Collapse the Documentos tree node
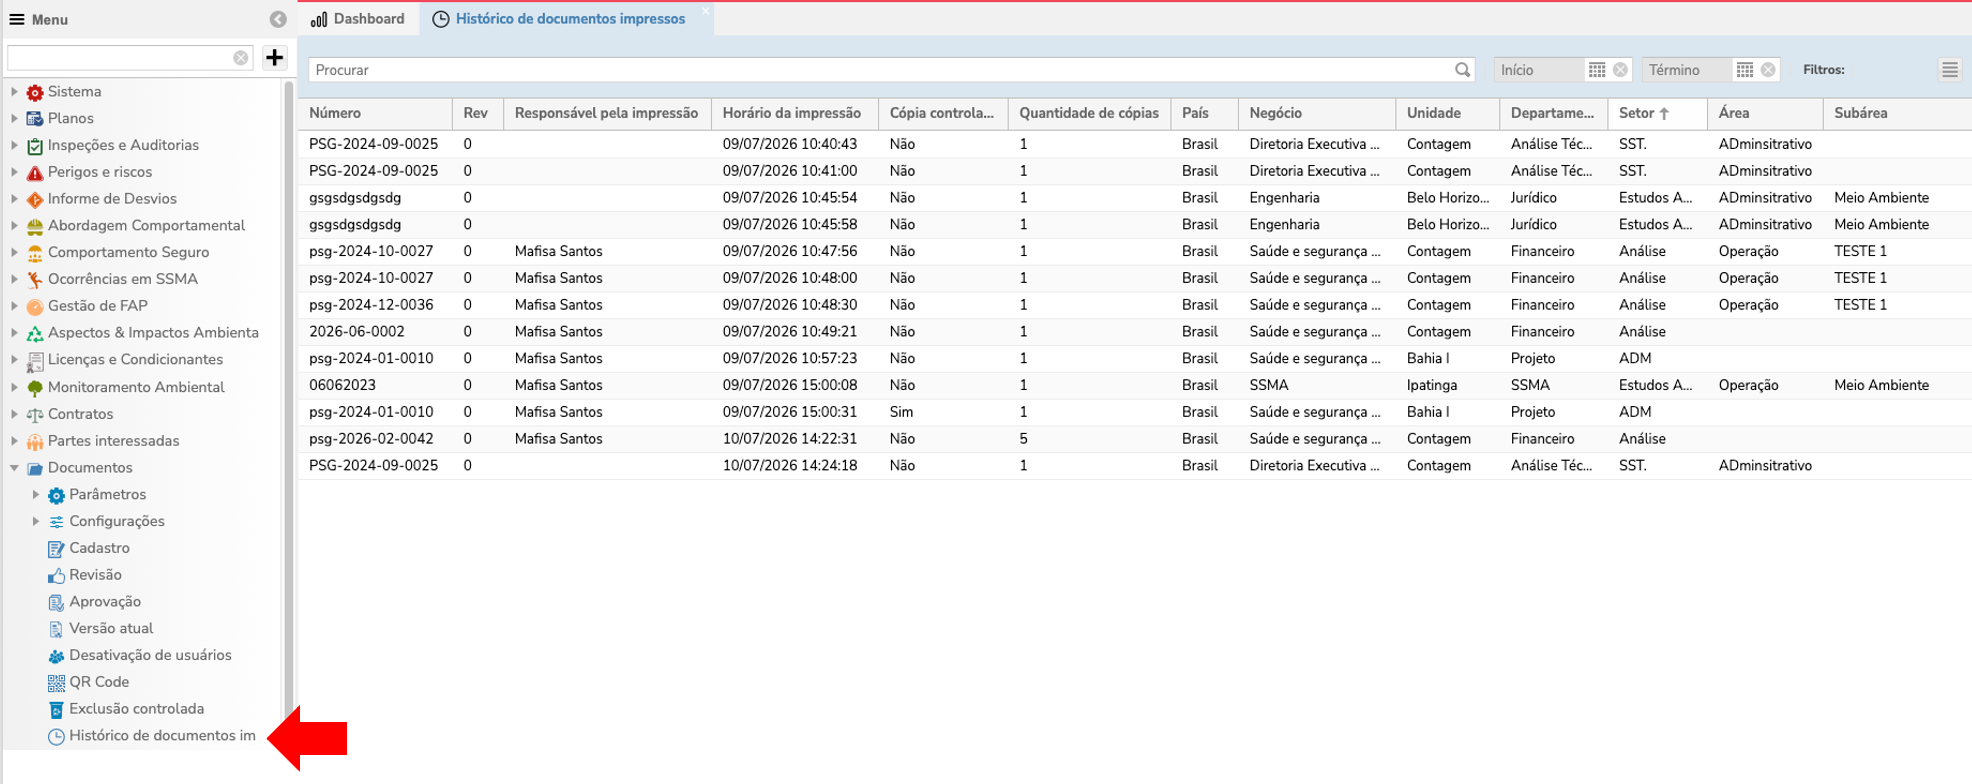The image size is (1972, 784). (x=14, y=467)
